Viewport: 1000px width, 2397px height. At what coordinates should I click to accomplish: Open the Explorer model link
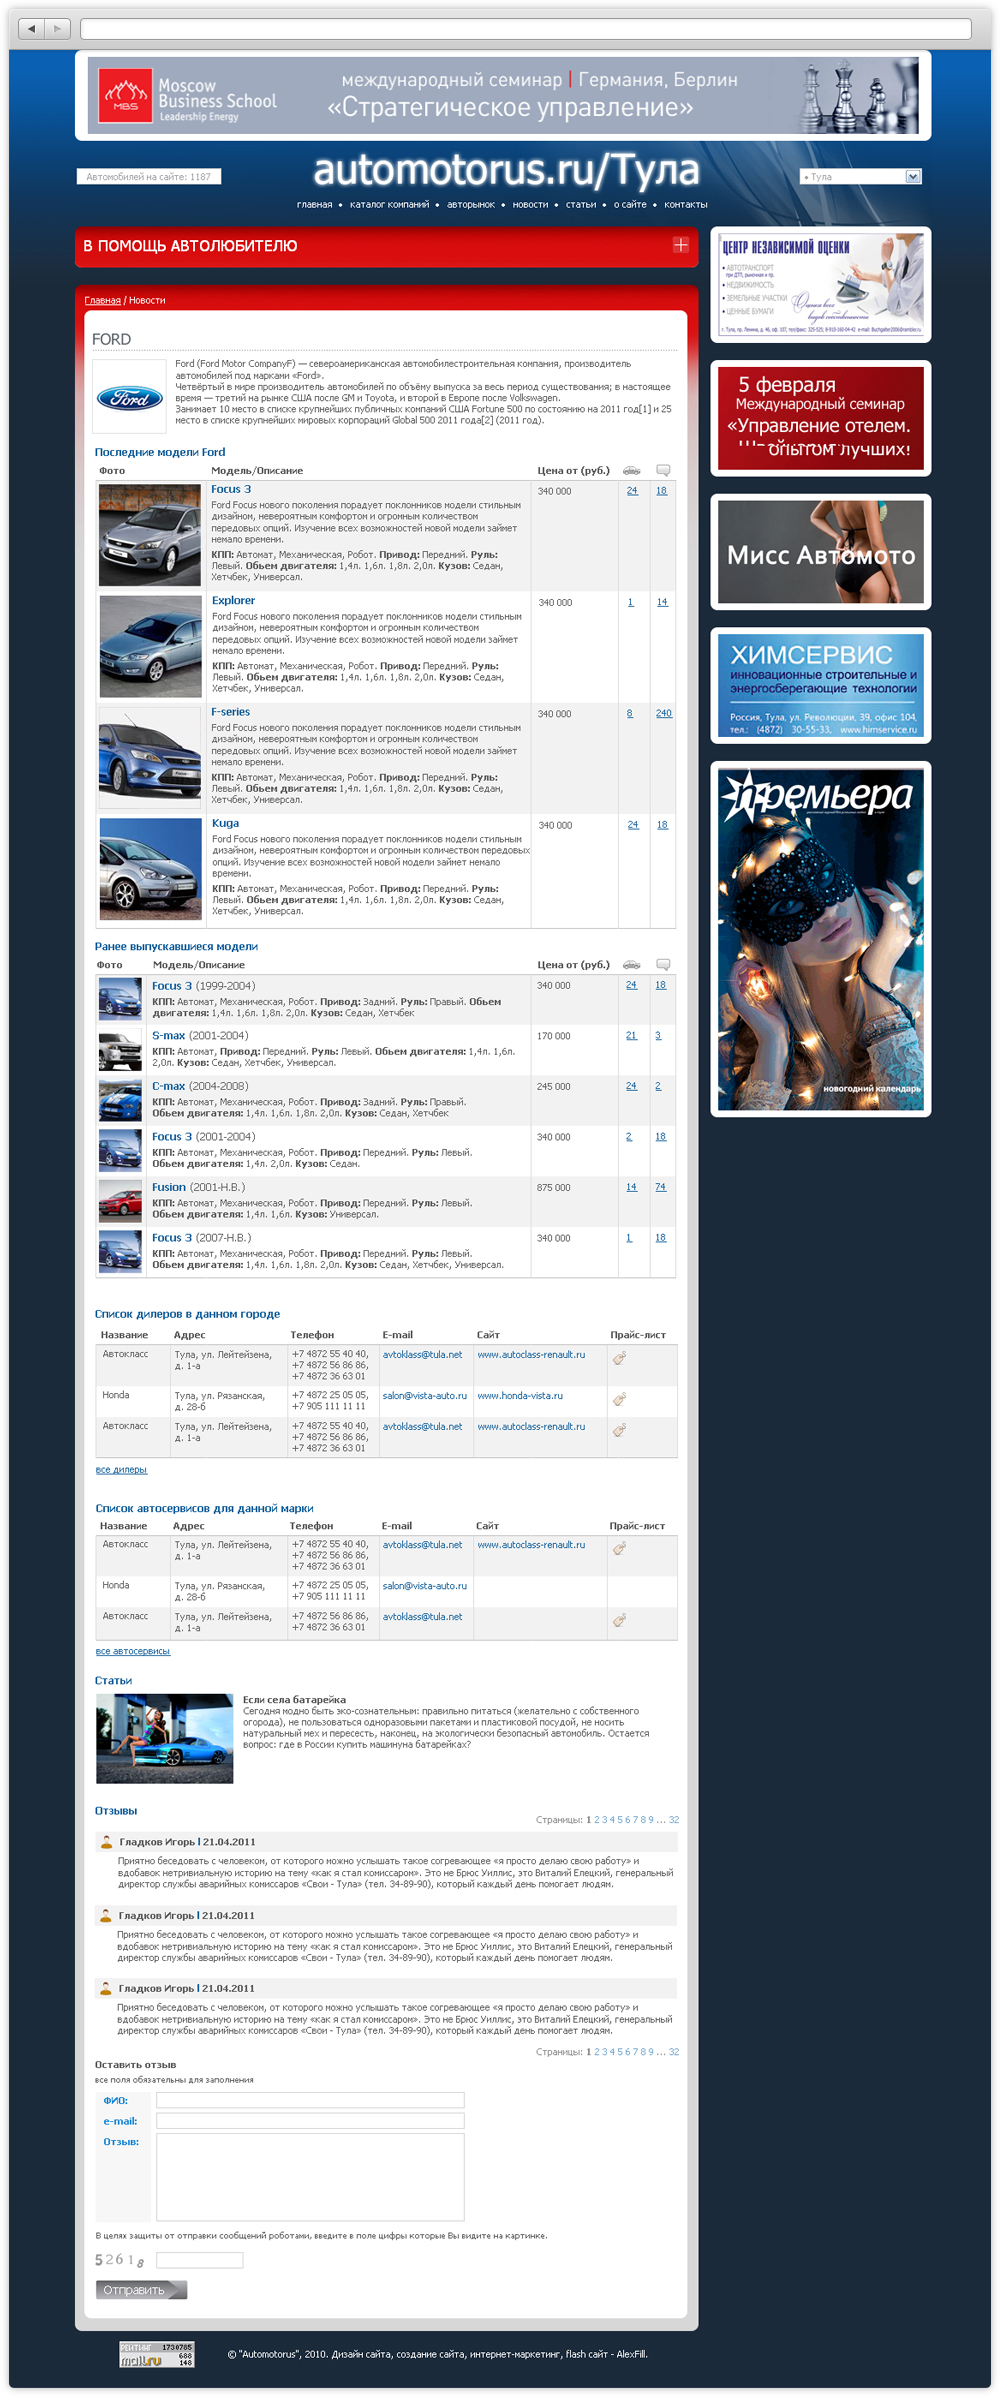click(233, 600)
